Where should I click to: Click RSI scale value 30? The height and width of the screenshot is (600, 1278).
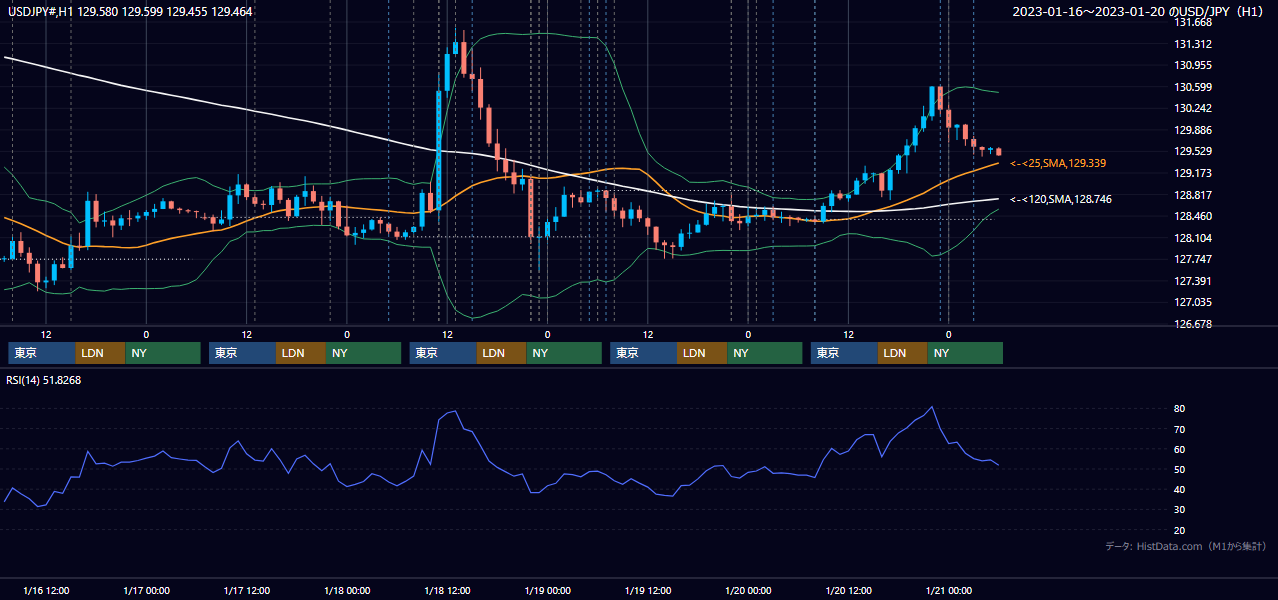[1180, 510]
